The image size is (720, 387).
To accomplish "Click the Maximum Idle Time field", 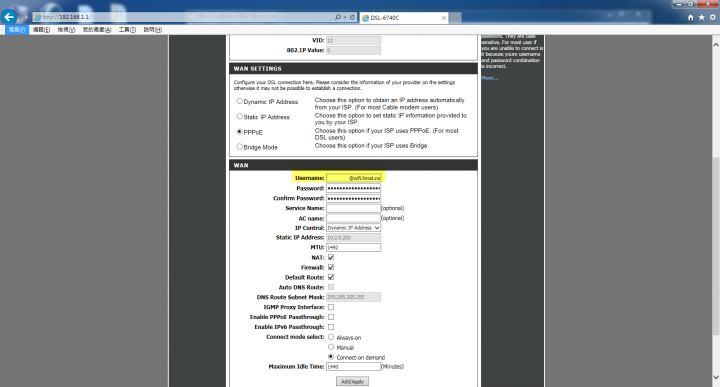I will (x=354, y=367).
